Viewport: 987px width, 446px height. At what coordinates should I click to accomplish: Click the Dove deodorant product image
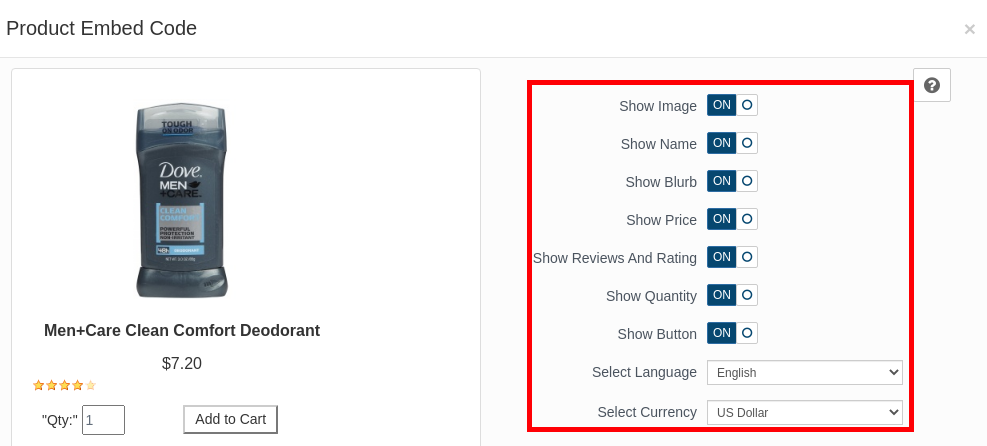click(182, 199)
